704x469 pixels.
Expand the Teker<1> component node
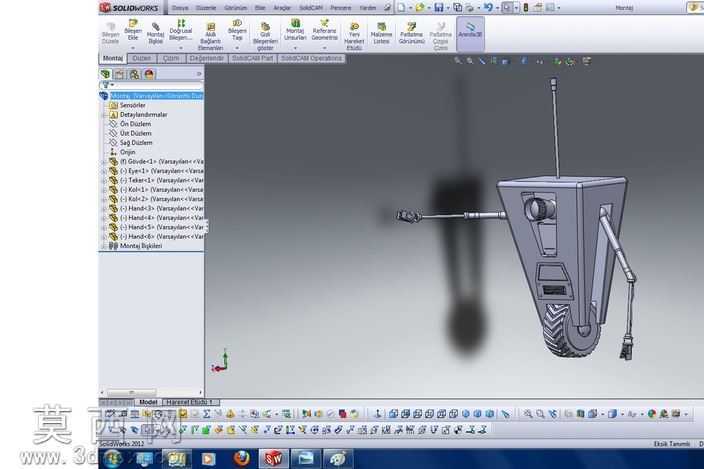(x=104, y=180)
